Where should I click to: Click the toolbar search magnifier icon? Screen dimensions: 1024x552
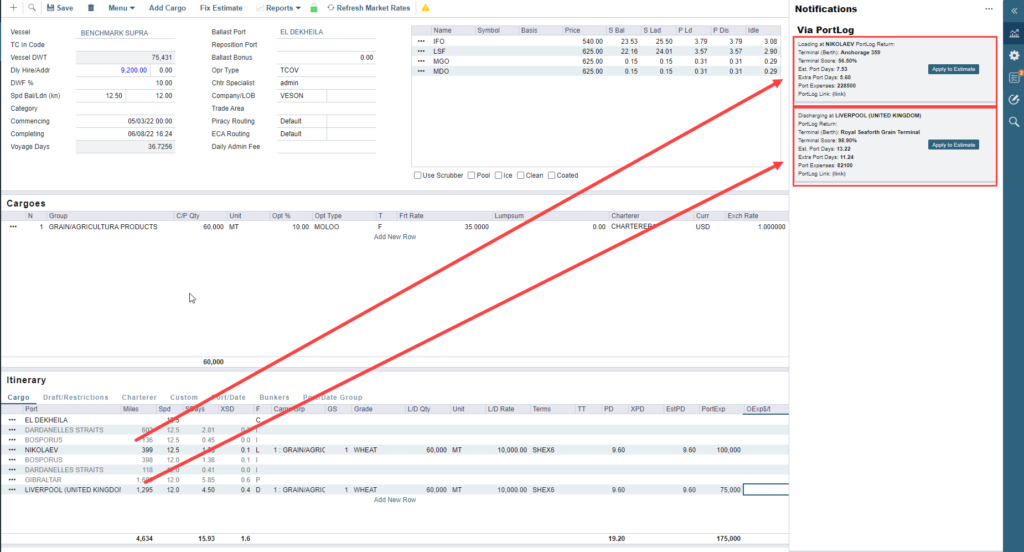click(x=31, y=8)
